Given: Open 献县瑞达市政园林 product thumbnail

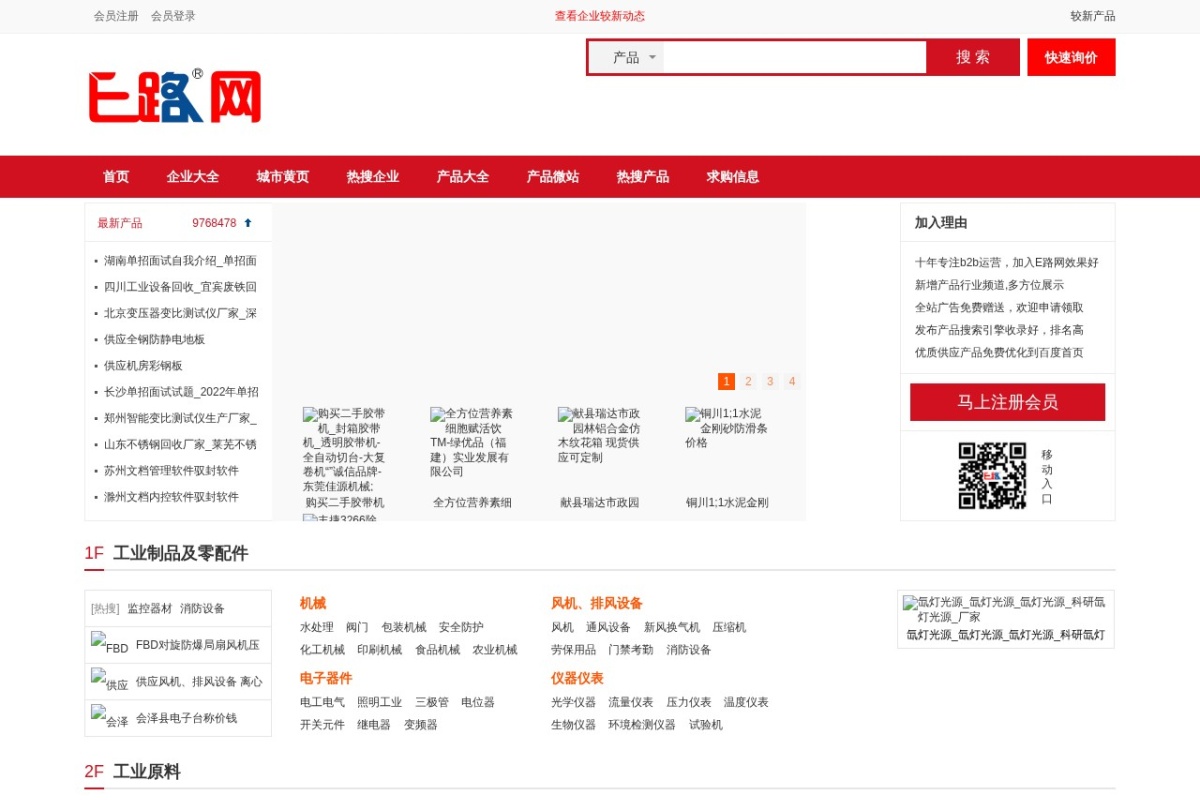Looking at the screenshot, I should pyautogui.click(x=599, y=435).
